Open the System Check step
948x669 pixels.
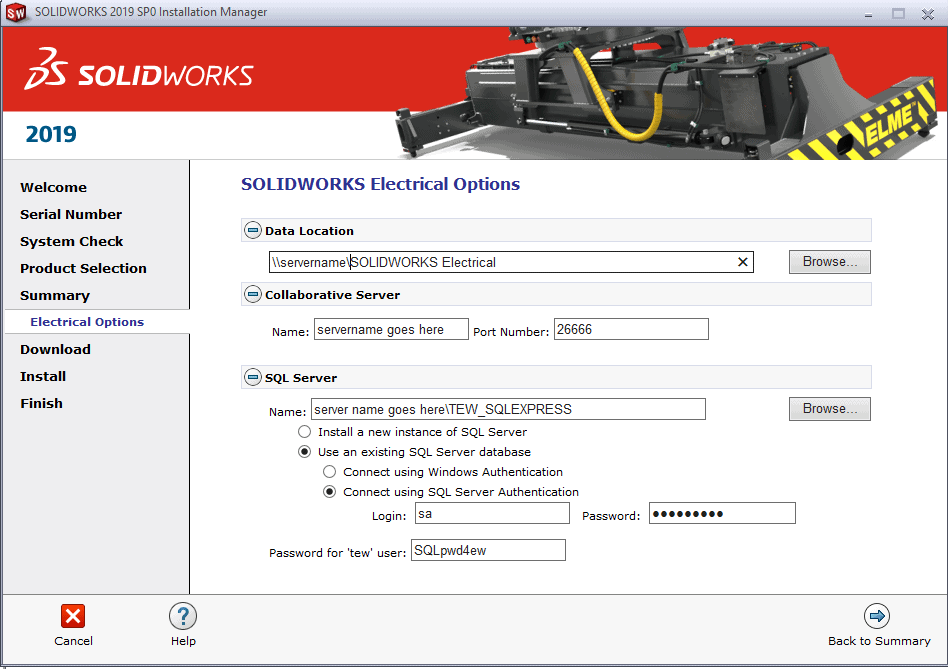pyautogui.click(x=71, y=241)
